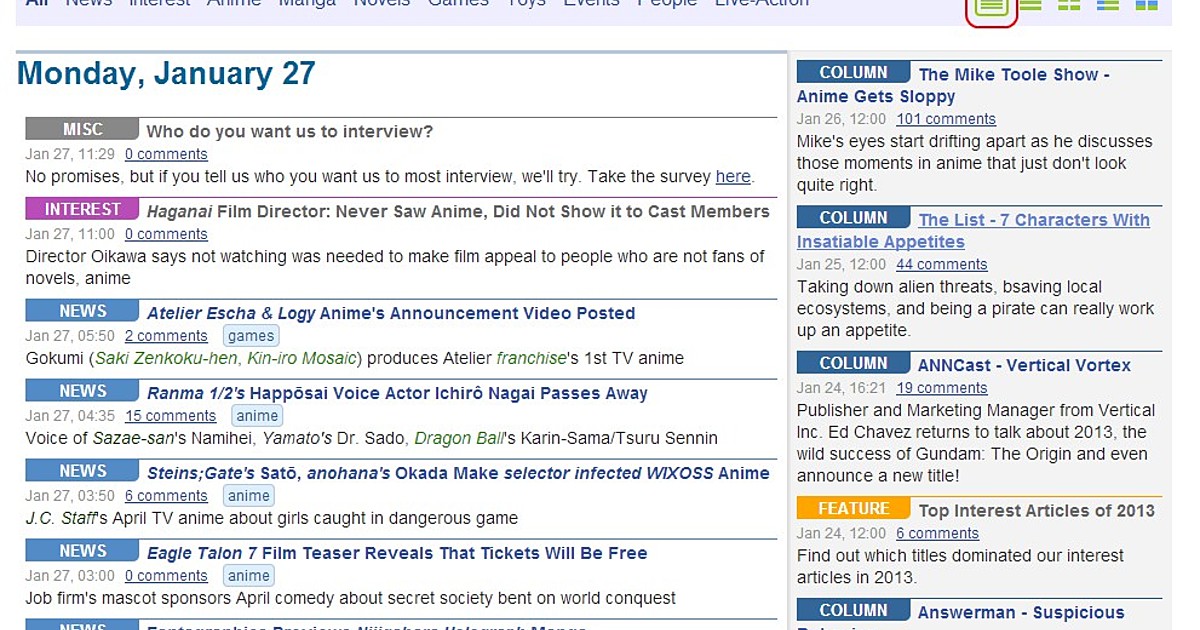The height and width of the screenshot is (630, 1200).
Task: Read the Ranma 1/2 Ichirô Nagai obituary article
Action: [397, 393]
